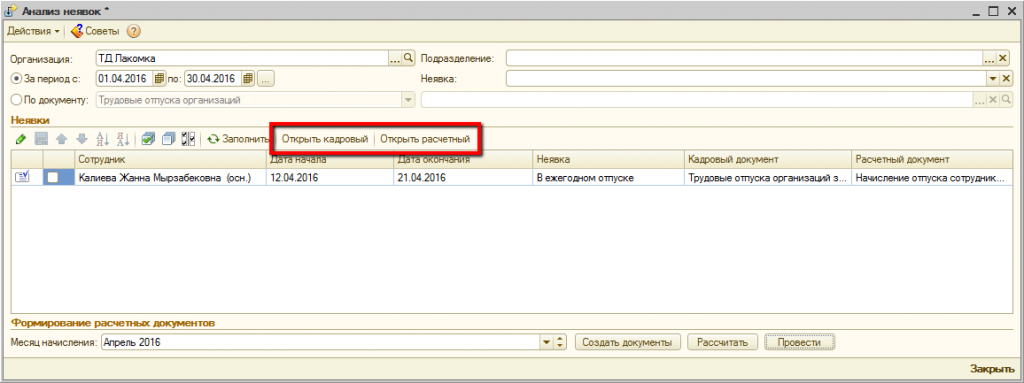Move row up with the arrow icon

(61, 139)
